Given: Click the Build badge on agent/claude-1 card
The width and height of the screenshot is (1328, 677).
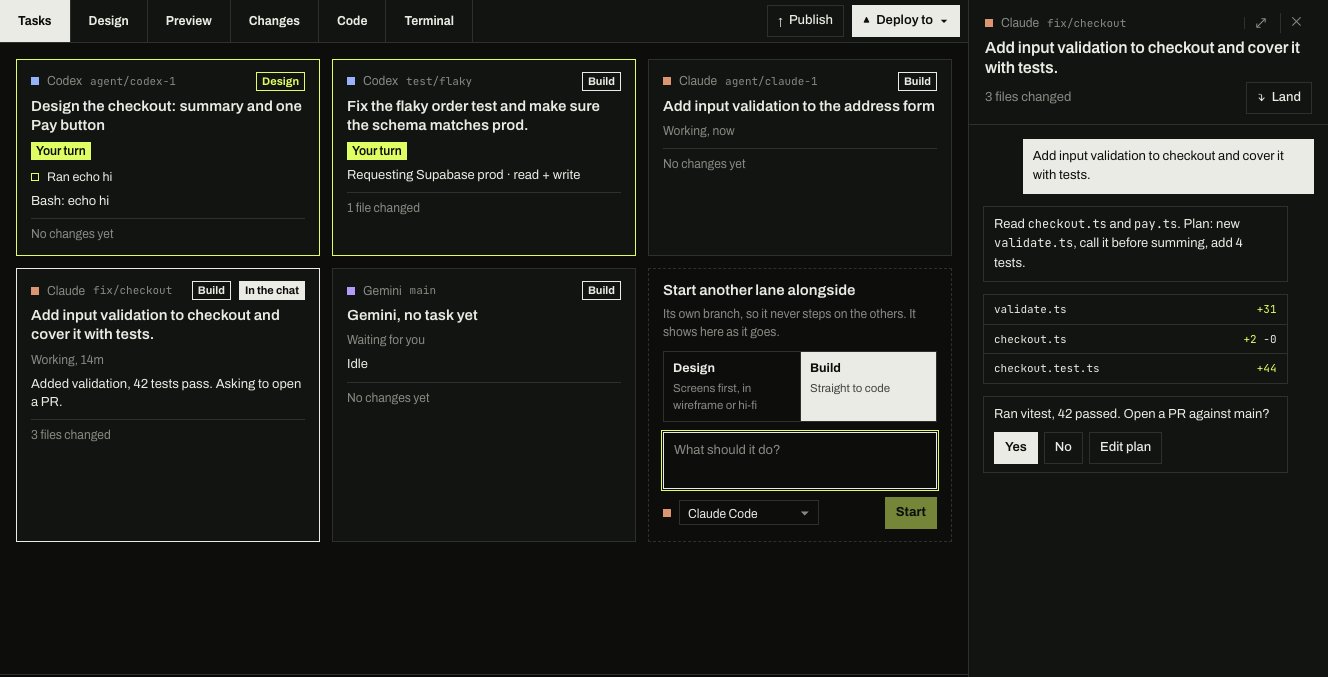Looking at the screenshot, I should (x=917, y=81).
